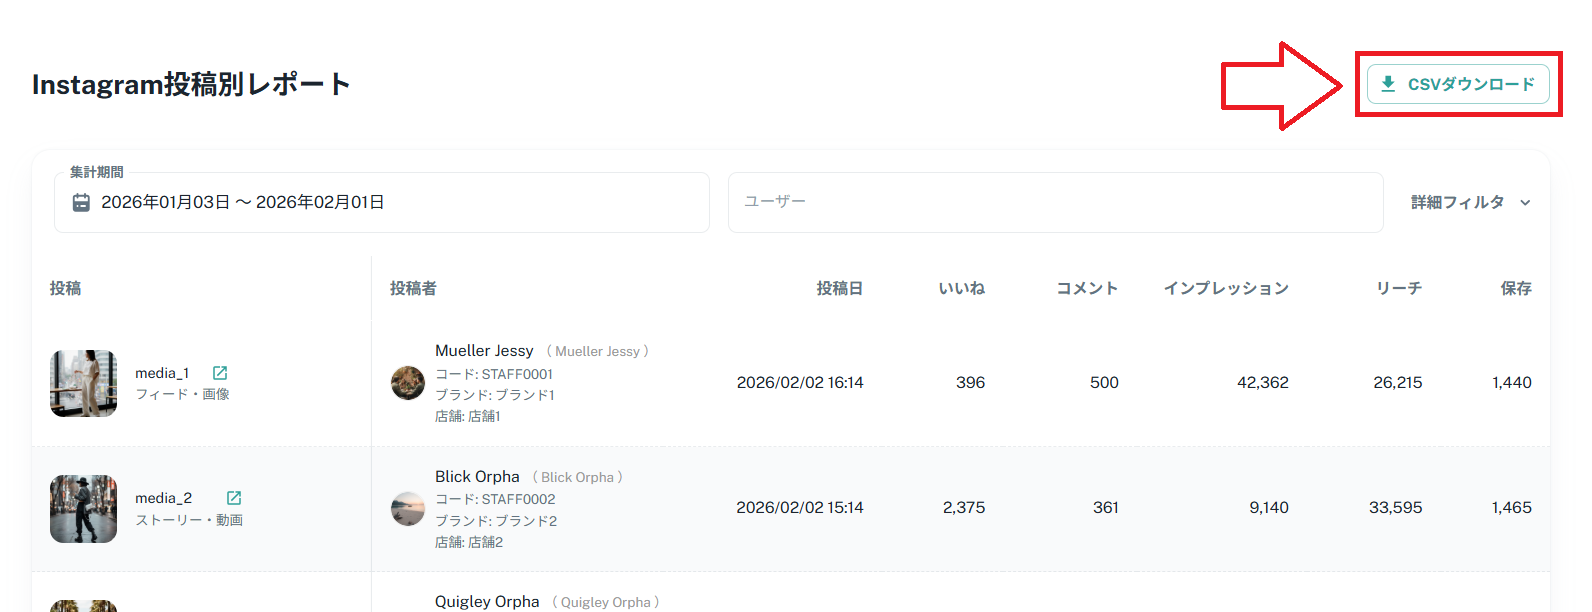The image size is (1592, 612).
Task: Click the Mueller Jessy poster name
Action: [484, 351]
